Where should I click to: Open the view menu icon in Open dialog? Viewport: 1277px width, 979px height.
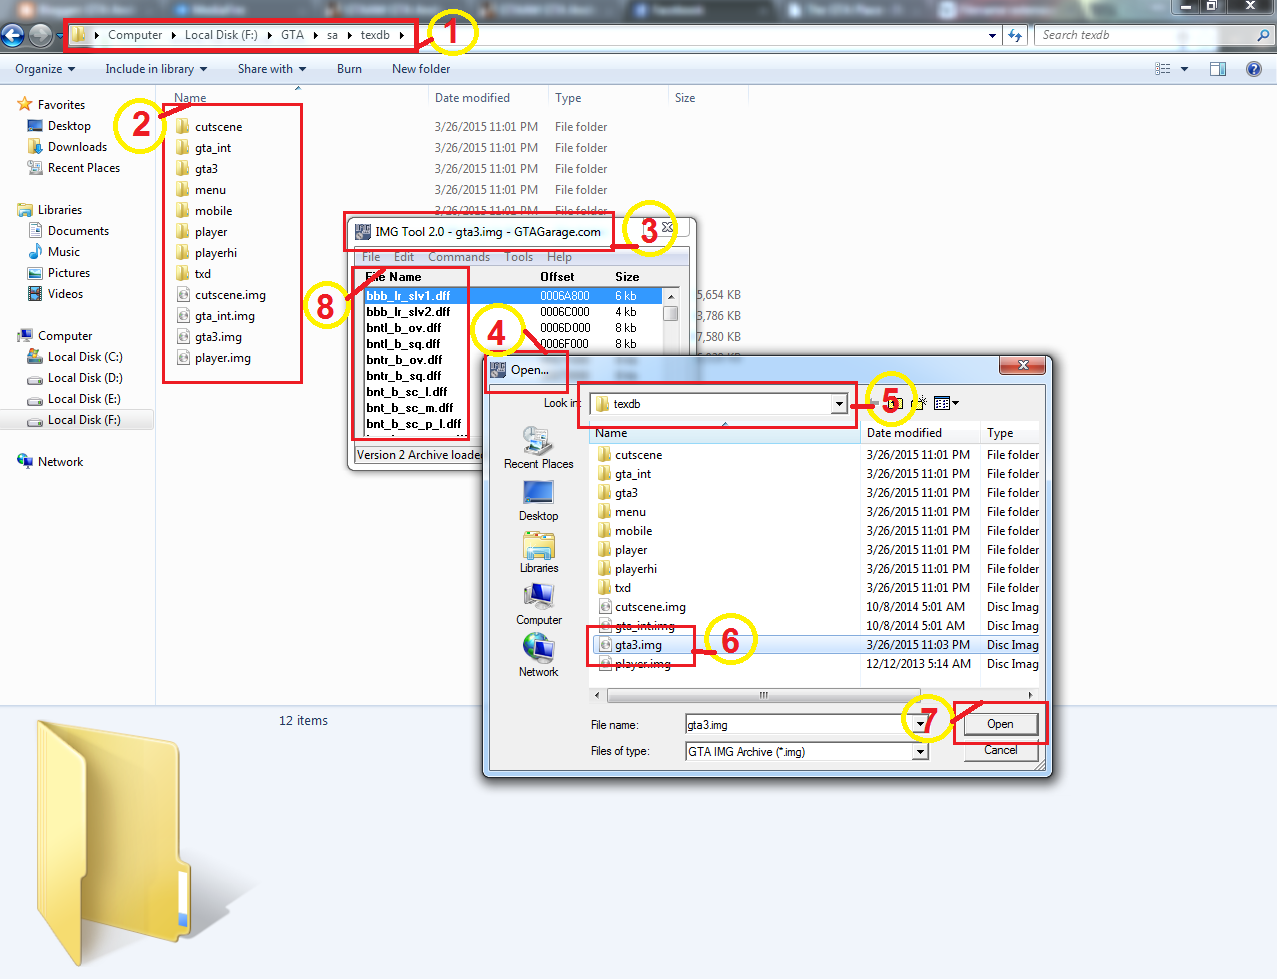coord(946,403)
